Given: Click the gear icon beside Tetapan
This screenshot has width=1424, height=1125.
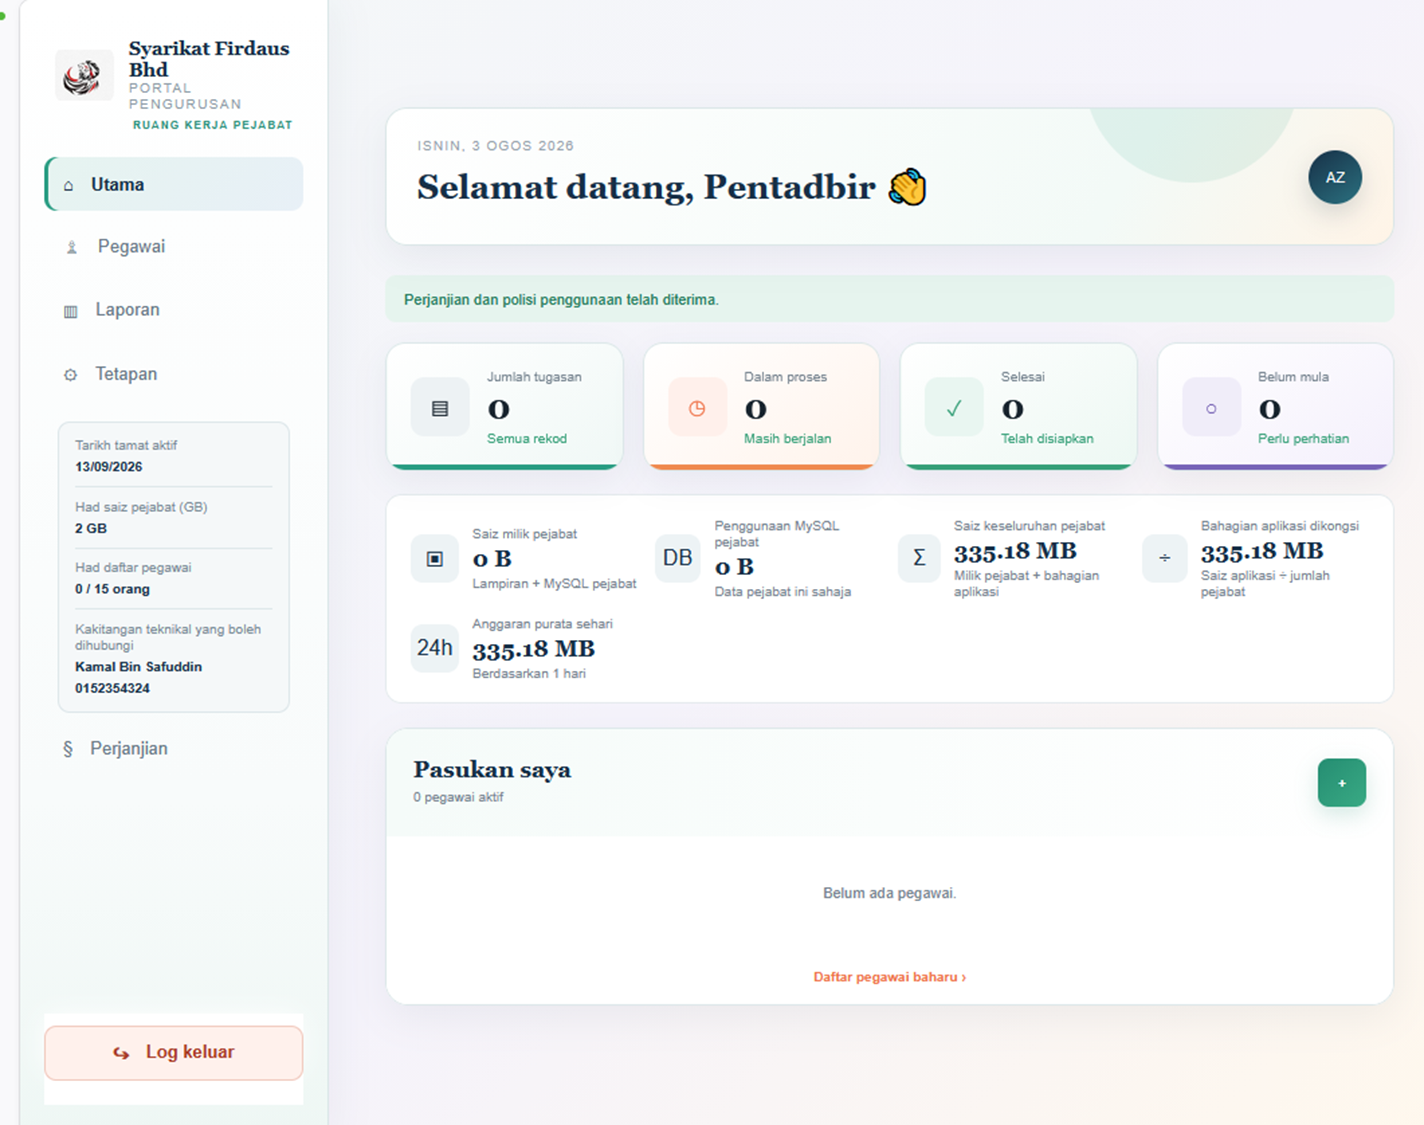Looking at the screenshot, I should [x=70, y=375].
